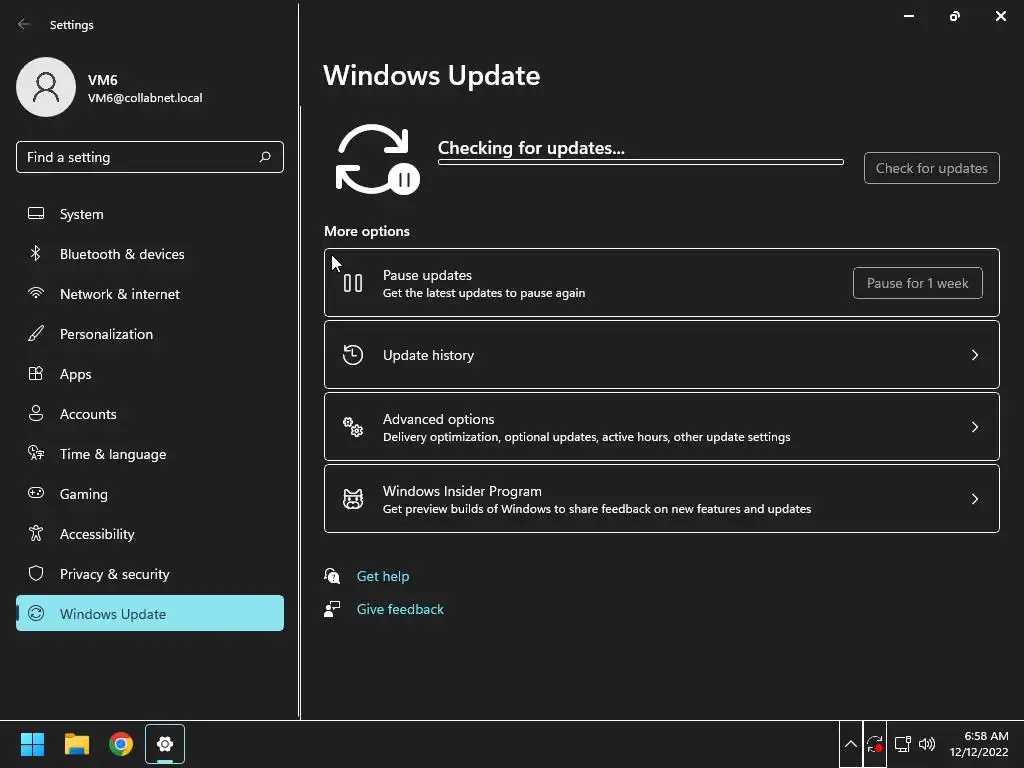Click the Checking for updates progress bar
The image size is (1024, 768).
(641, 162)
